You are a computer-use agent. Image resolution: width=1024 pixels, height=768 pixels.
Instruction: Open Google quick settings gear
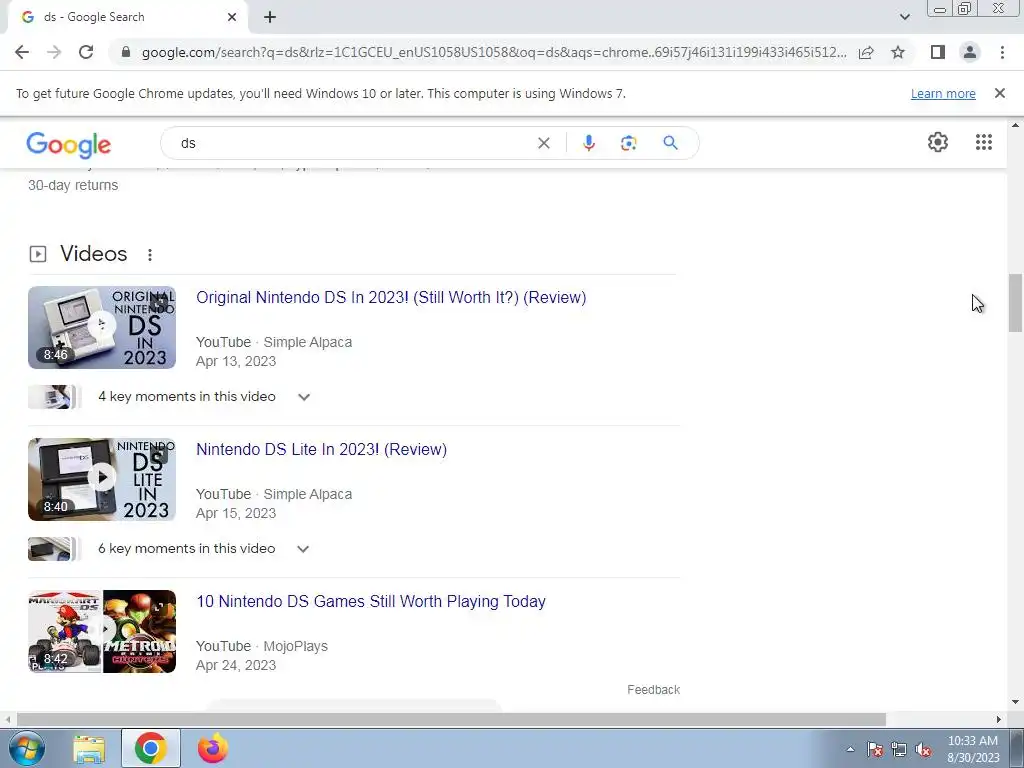pyautogui.click(x=938, y=142)
